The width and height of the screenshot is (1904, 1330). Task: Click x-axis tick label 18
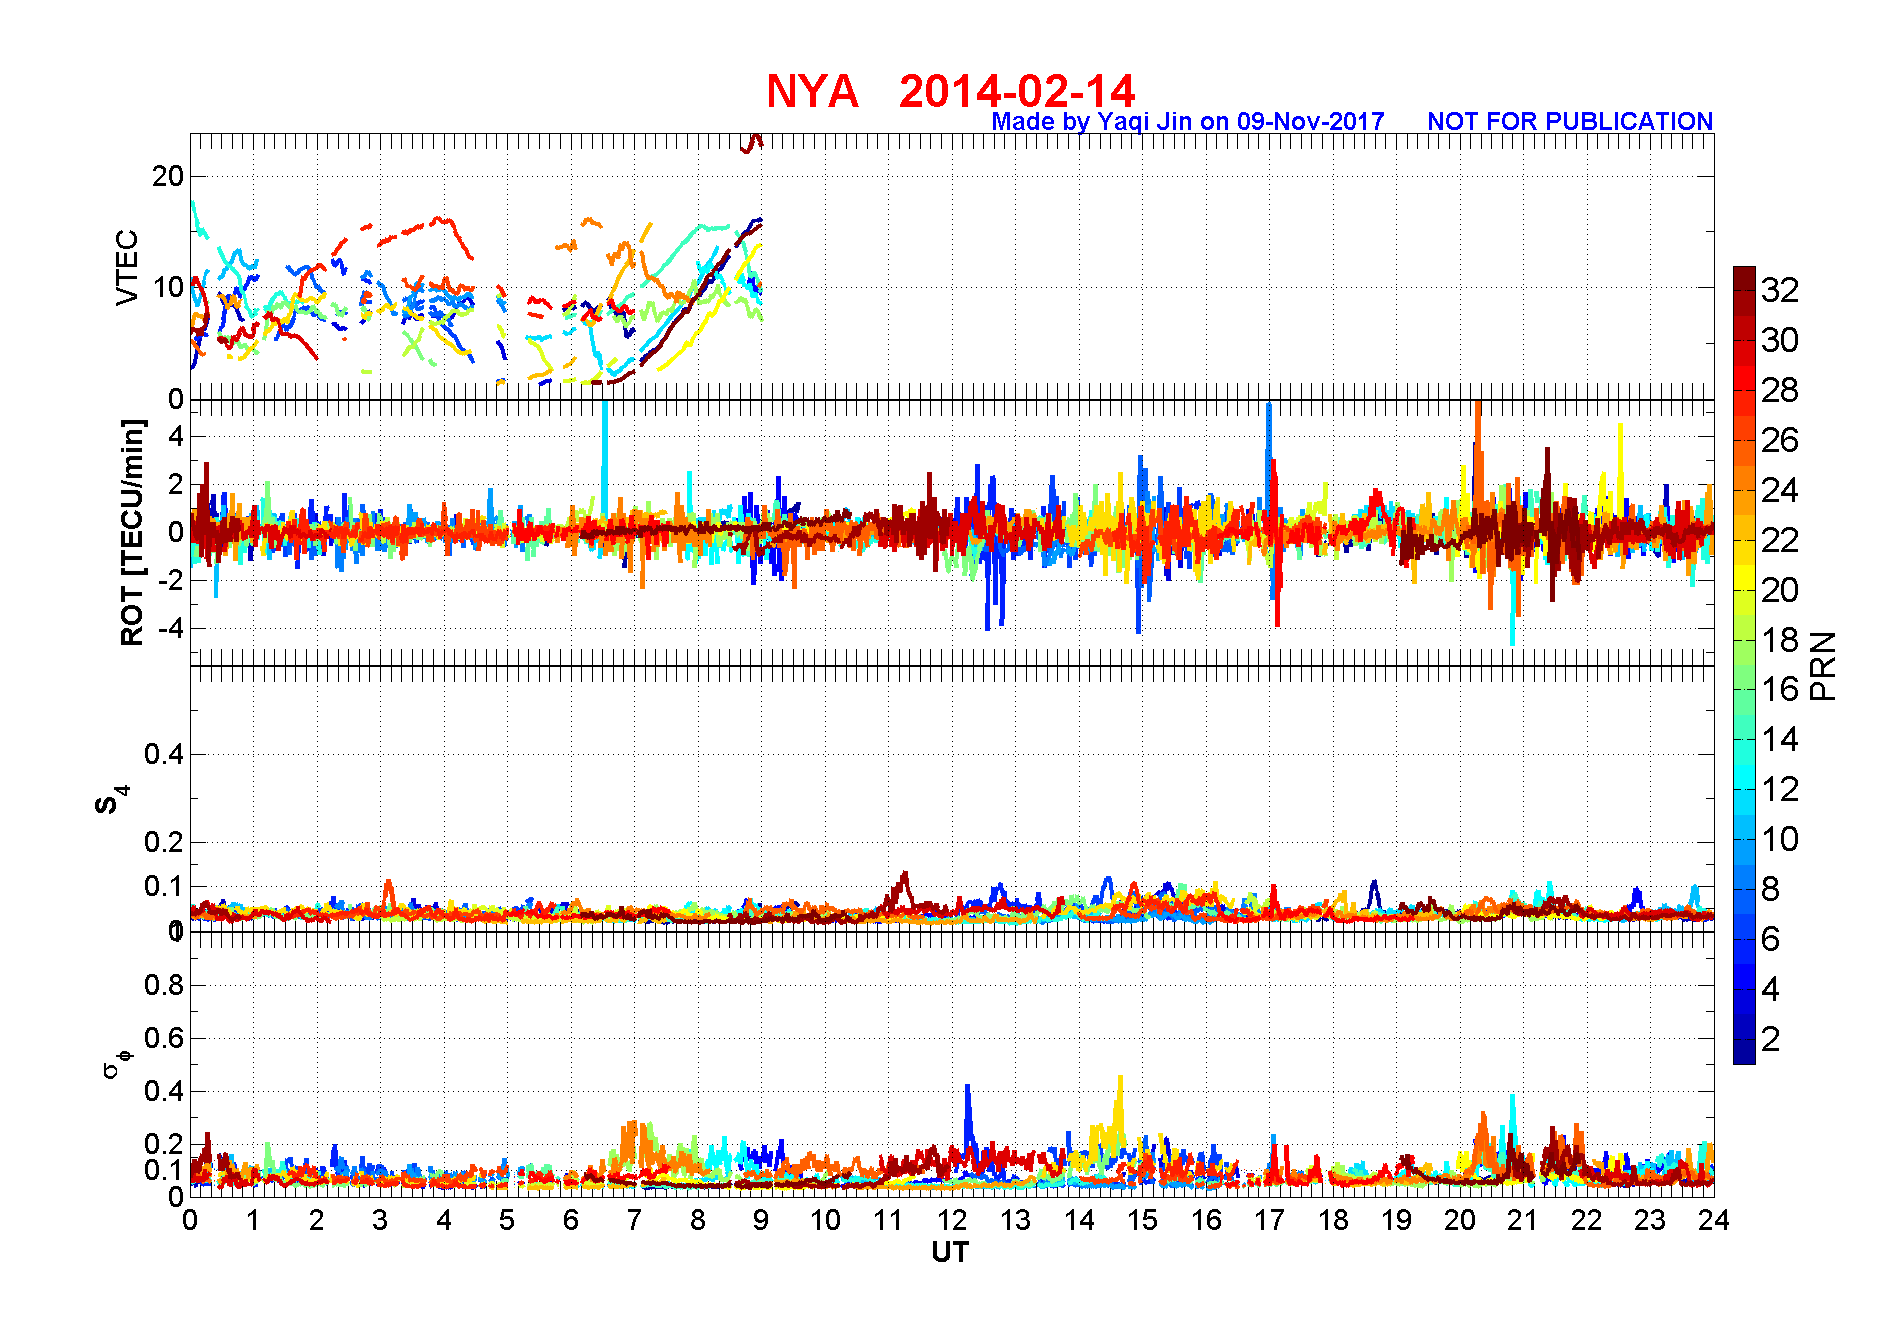point(1333,1220)
